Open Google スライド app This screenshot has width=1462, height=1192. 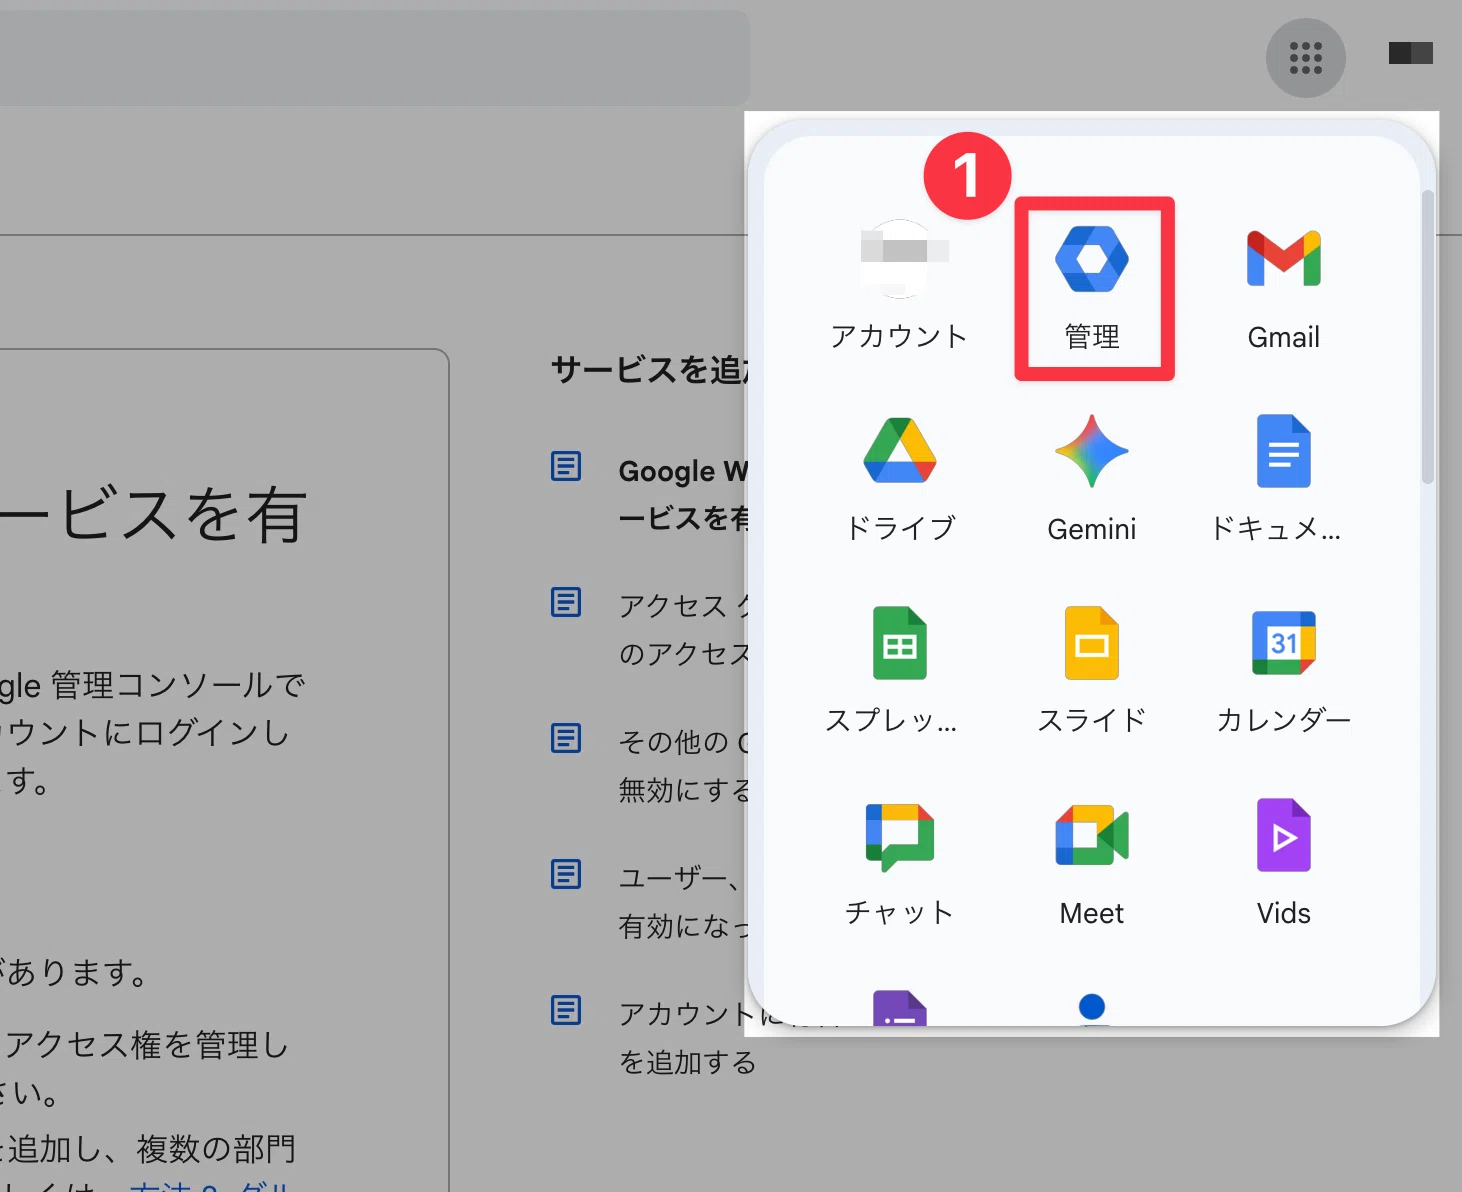(1091, 669)
